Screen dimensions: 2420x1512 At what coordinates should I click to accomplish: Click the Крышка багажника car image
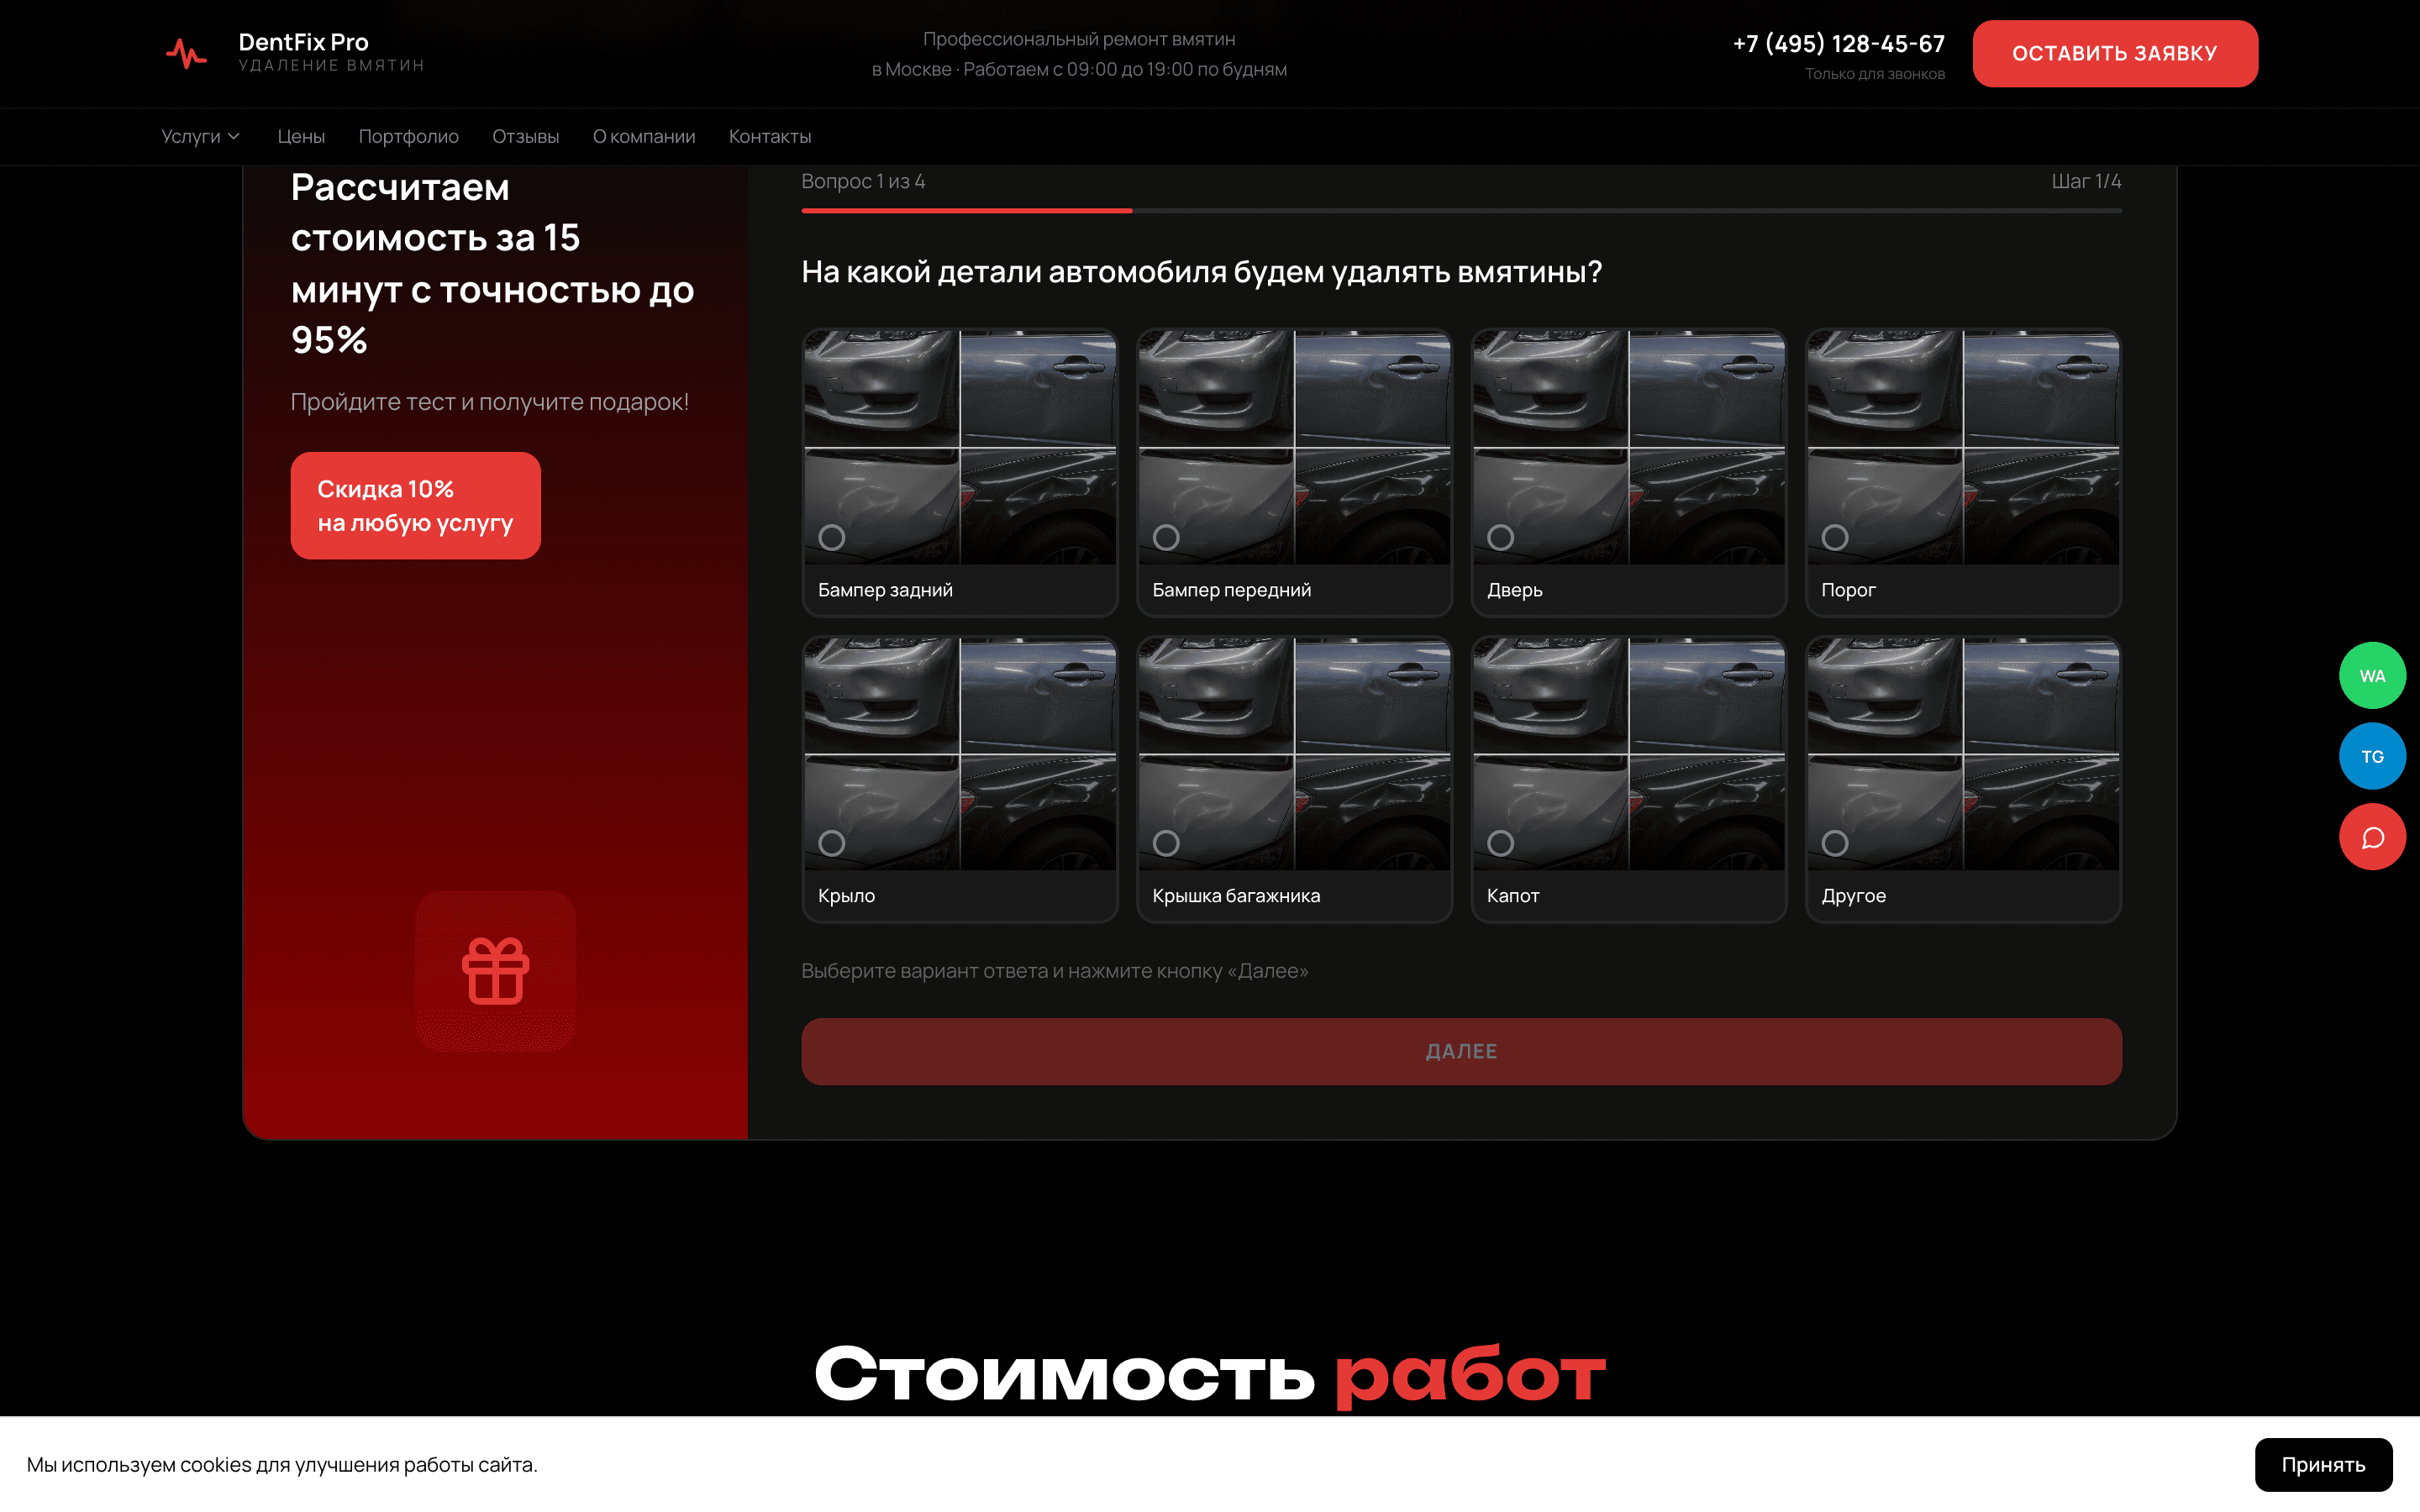pos(1294,754)
